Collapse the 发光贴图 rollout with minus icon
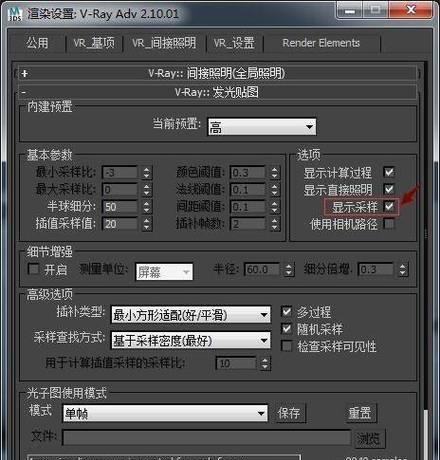 24,92
